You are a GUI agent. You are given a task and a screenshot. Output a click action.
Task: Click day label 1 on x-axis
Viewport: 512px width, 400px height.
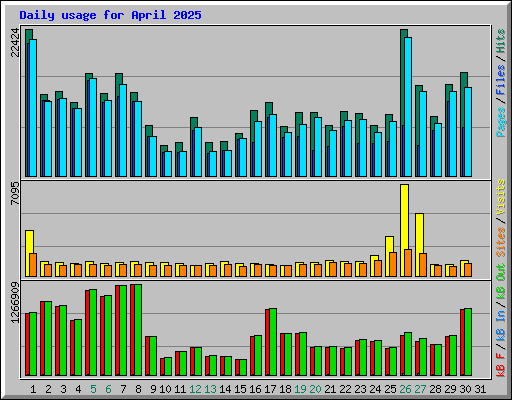pos(33,389)
